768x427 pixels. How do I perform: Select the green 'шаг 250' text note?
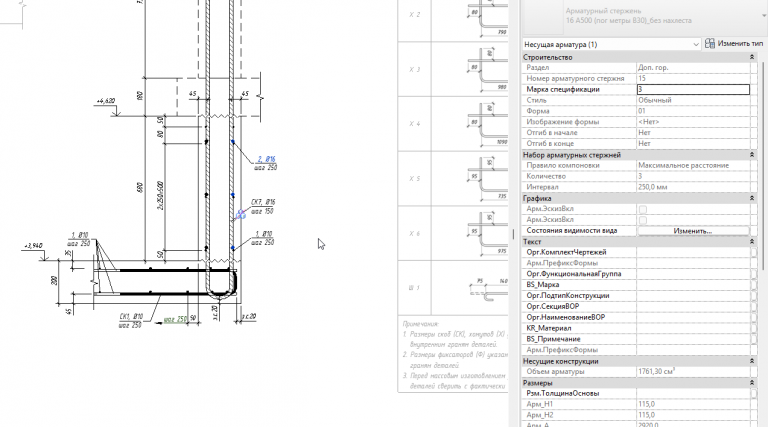(175, 319)
